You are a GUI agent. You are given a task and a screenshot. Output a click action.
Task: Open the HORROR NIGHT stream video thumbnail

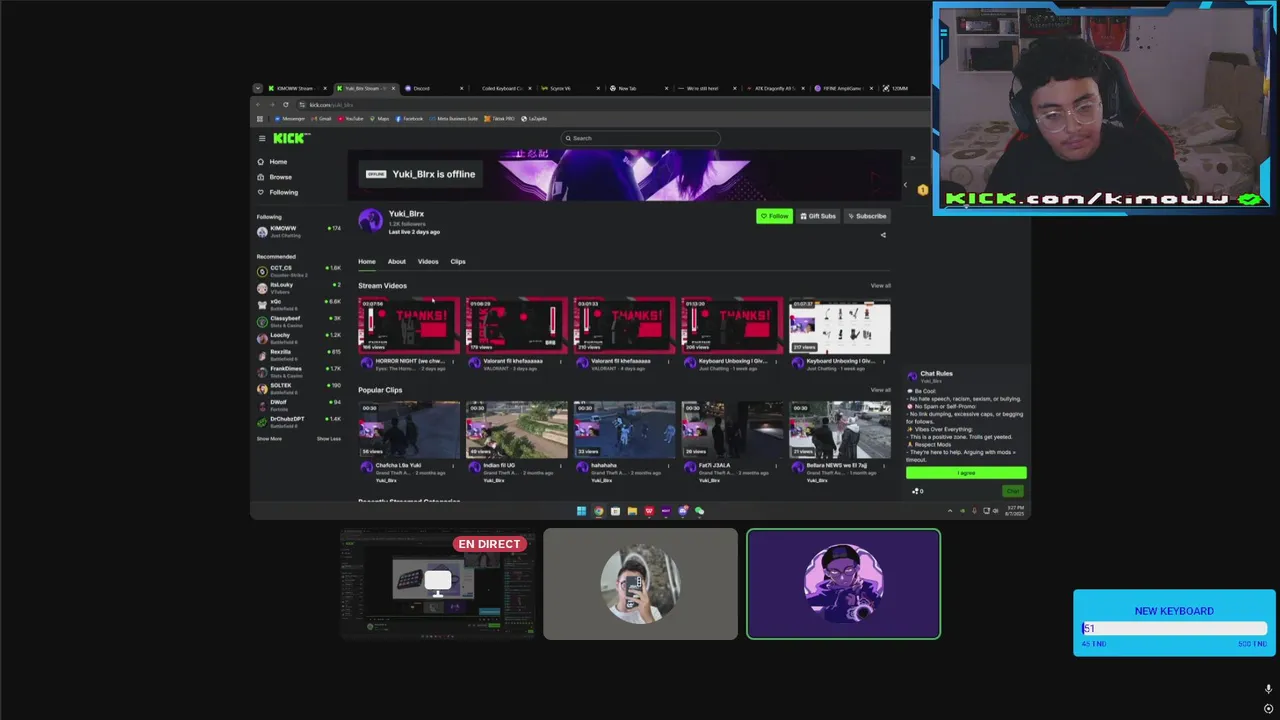pos(409,325)
